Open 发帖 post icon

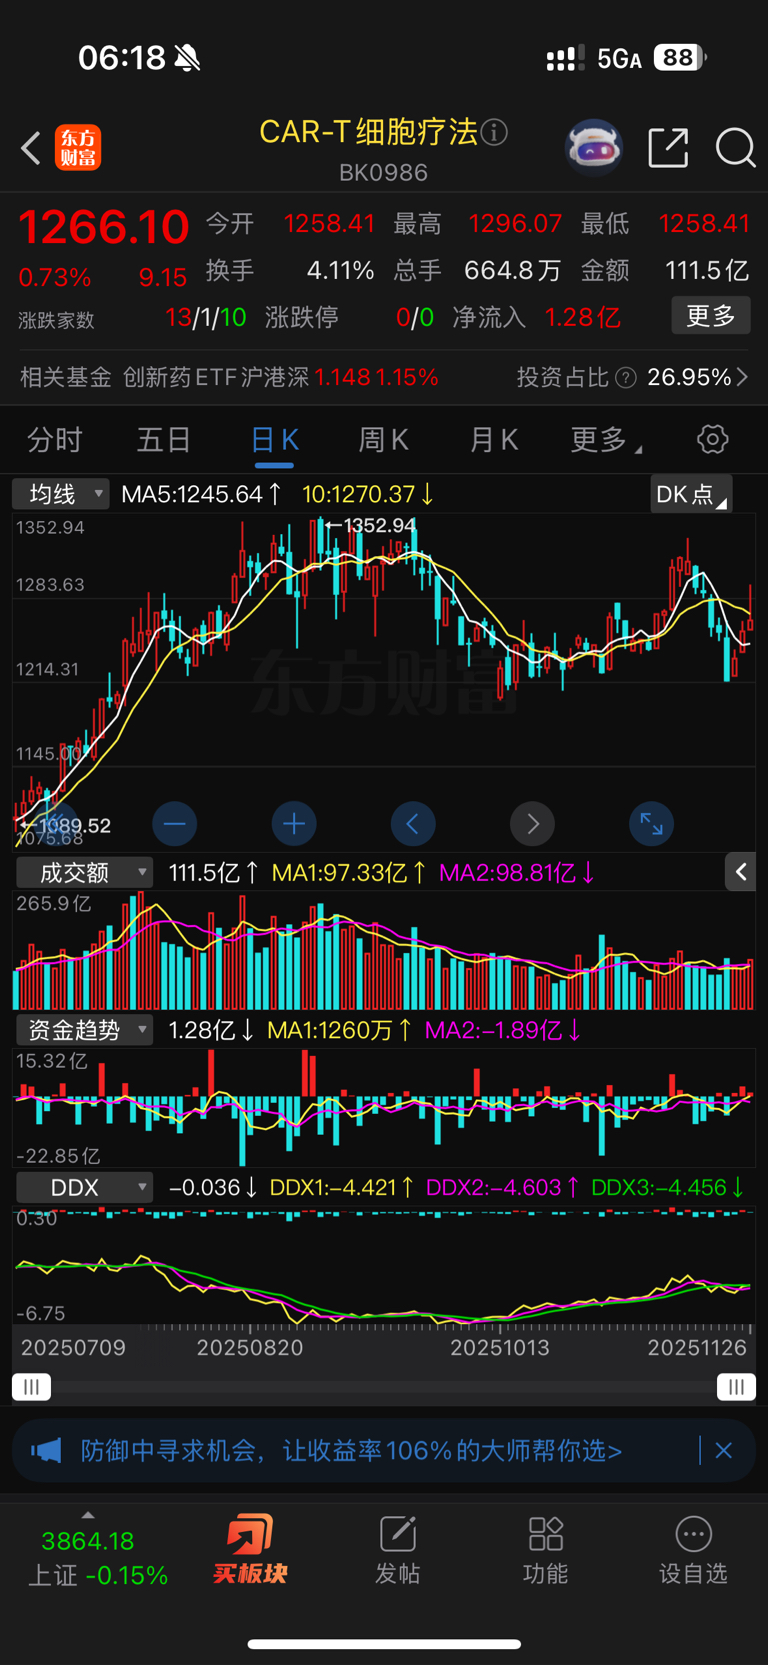click(x=397, y=1549)
